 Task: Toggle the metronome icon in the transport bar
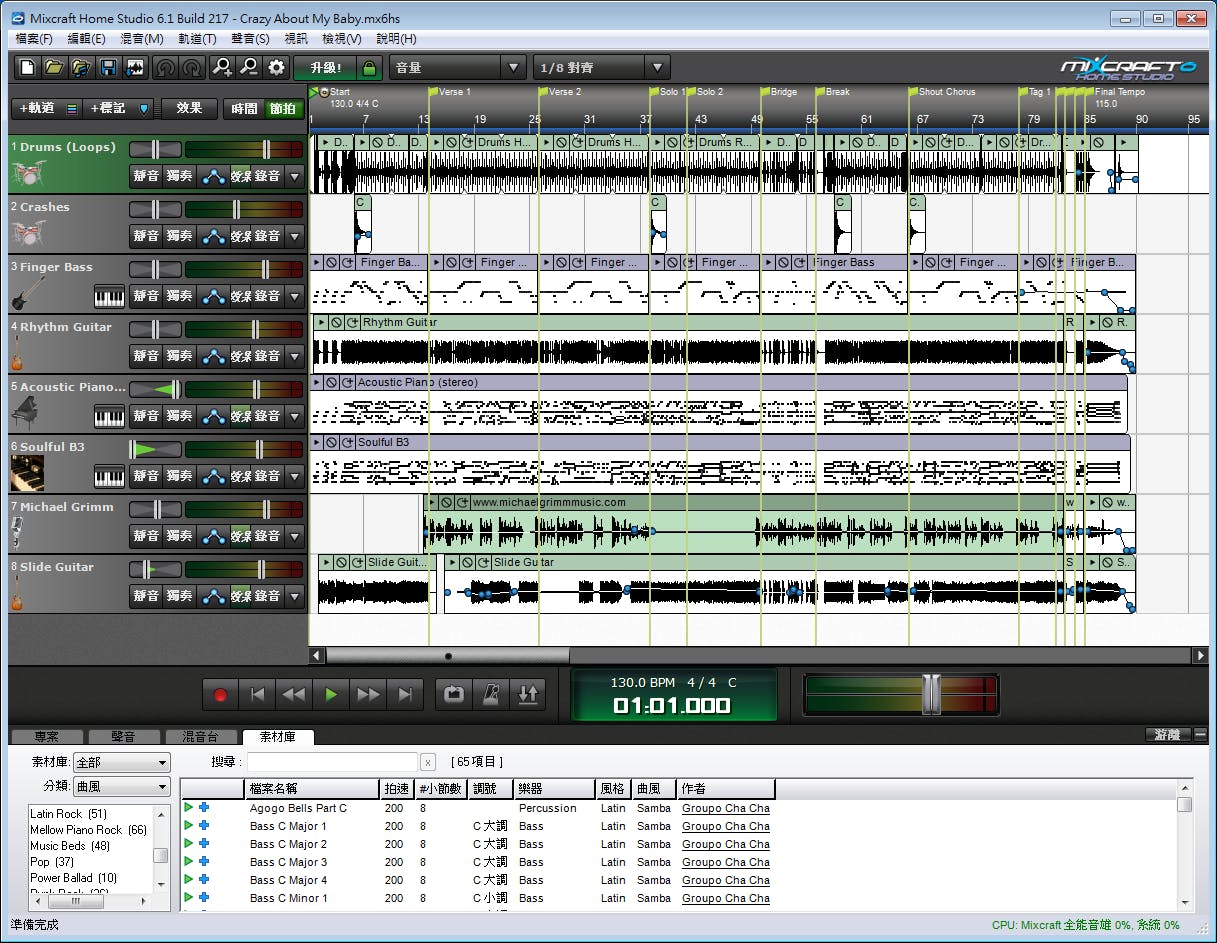click(490, 694)
